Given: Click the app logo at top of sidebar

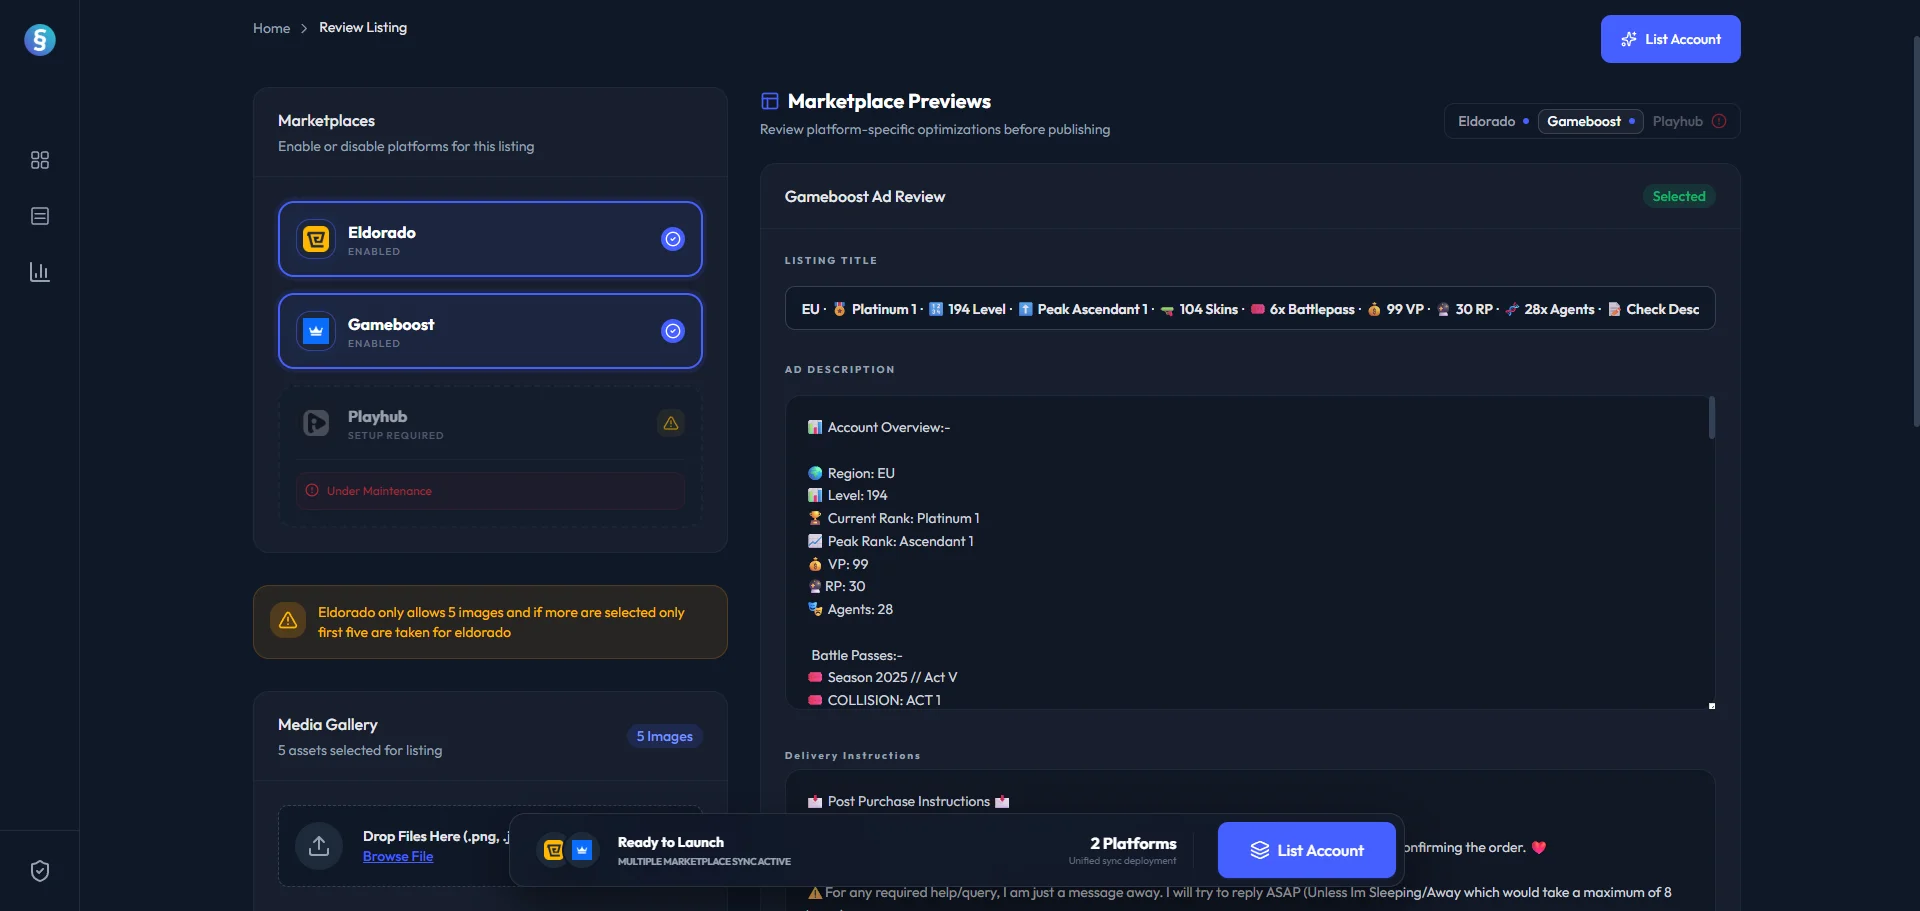Looking at the screenshot, I should [x=40, y=40].
